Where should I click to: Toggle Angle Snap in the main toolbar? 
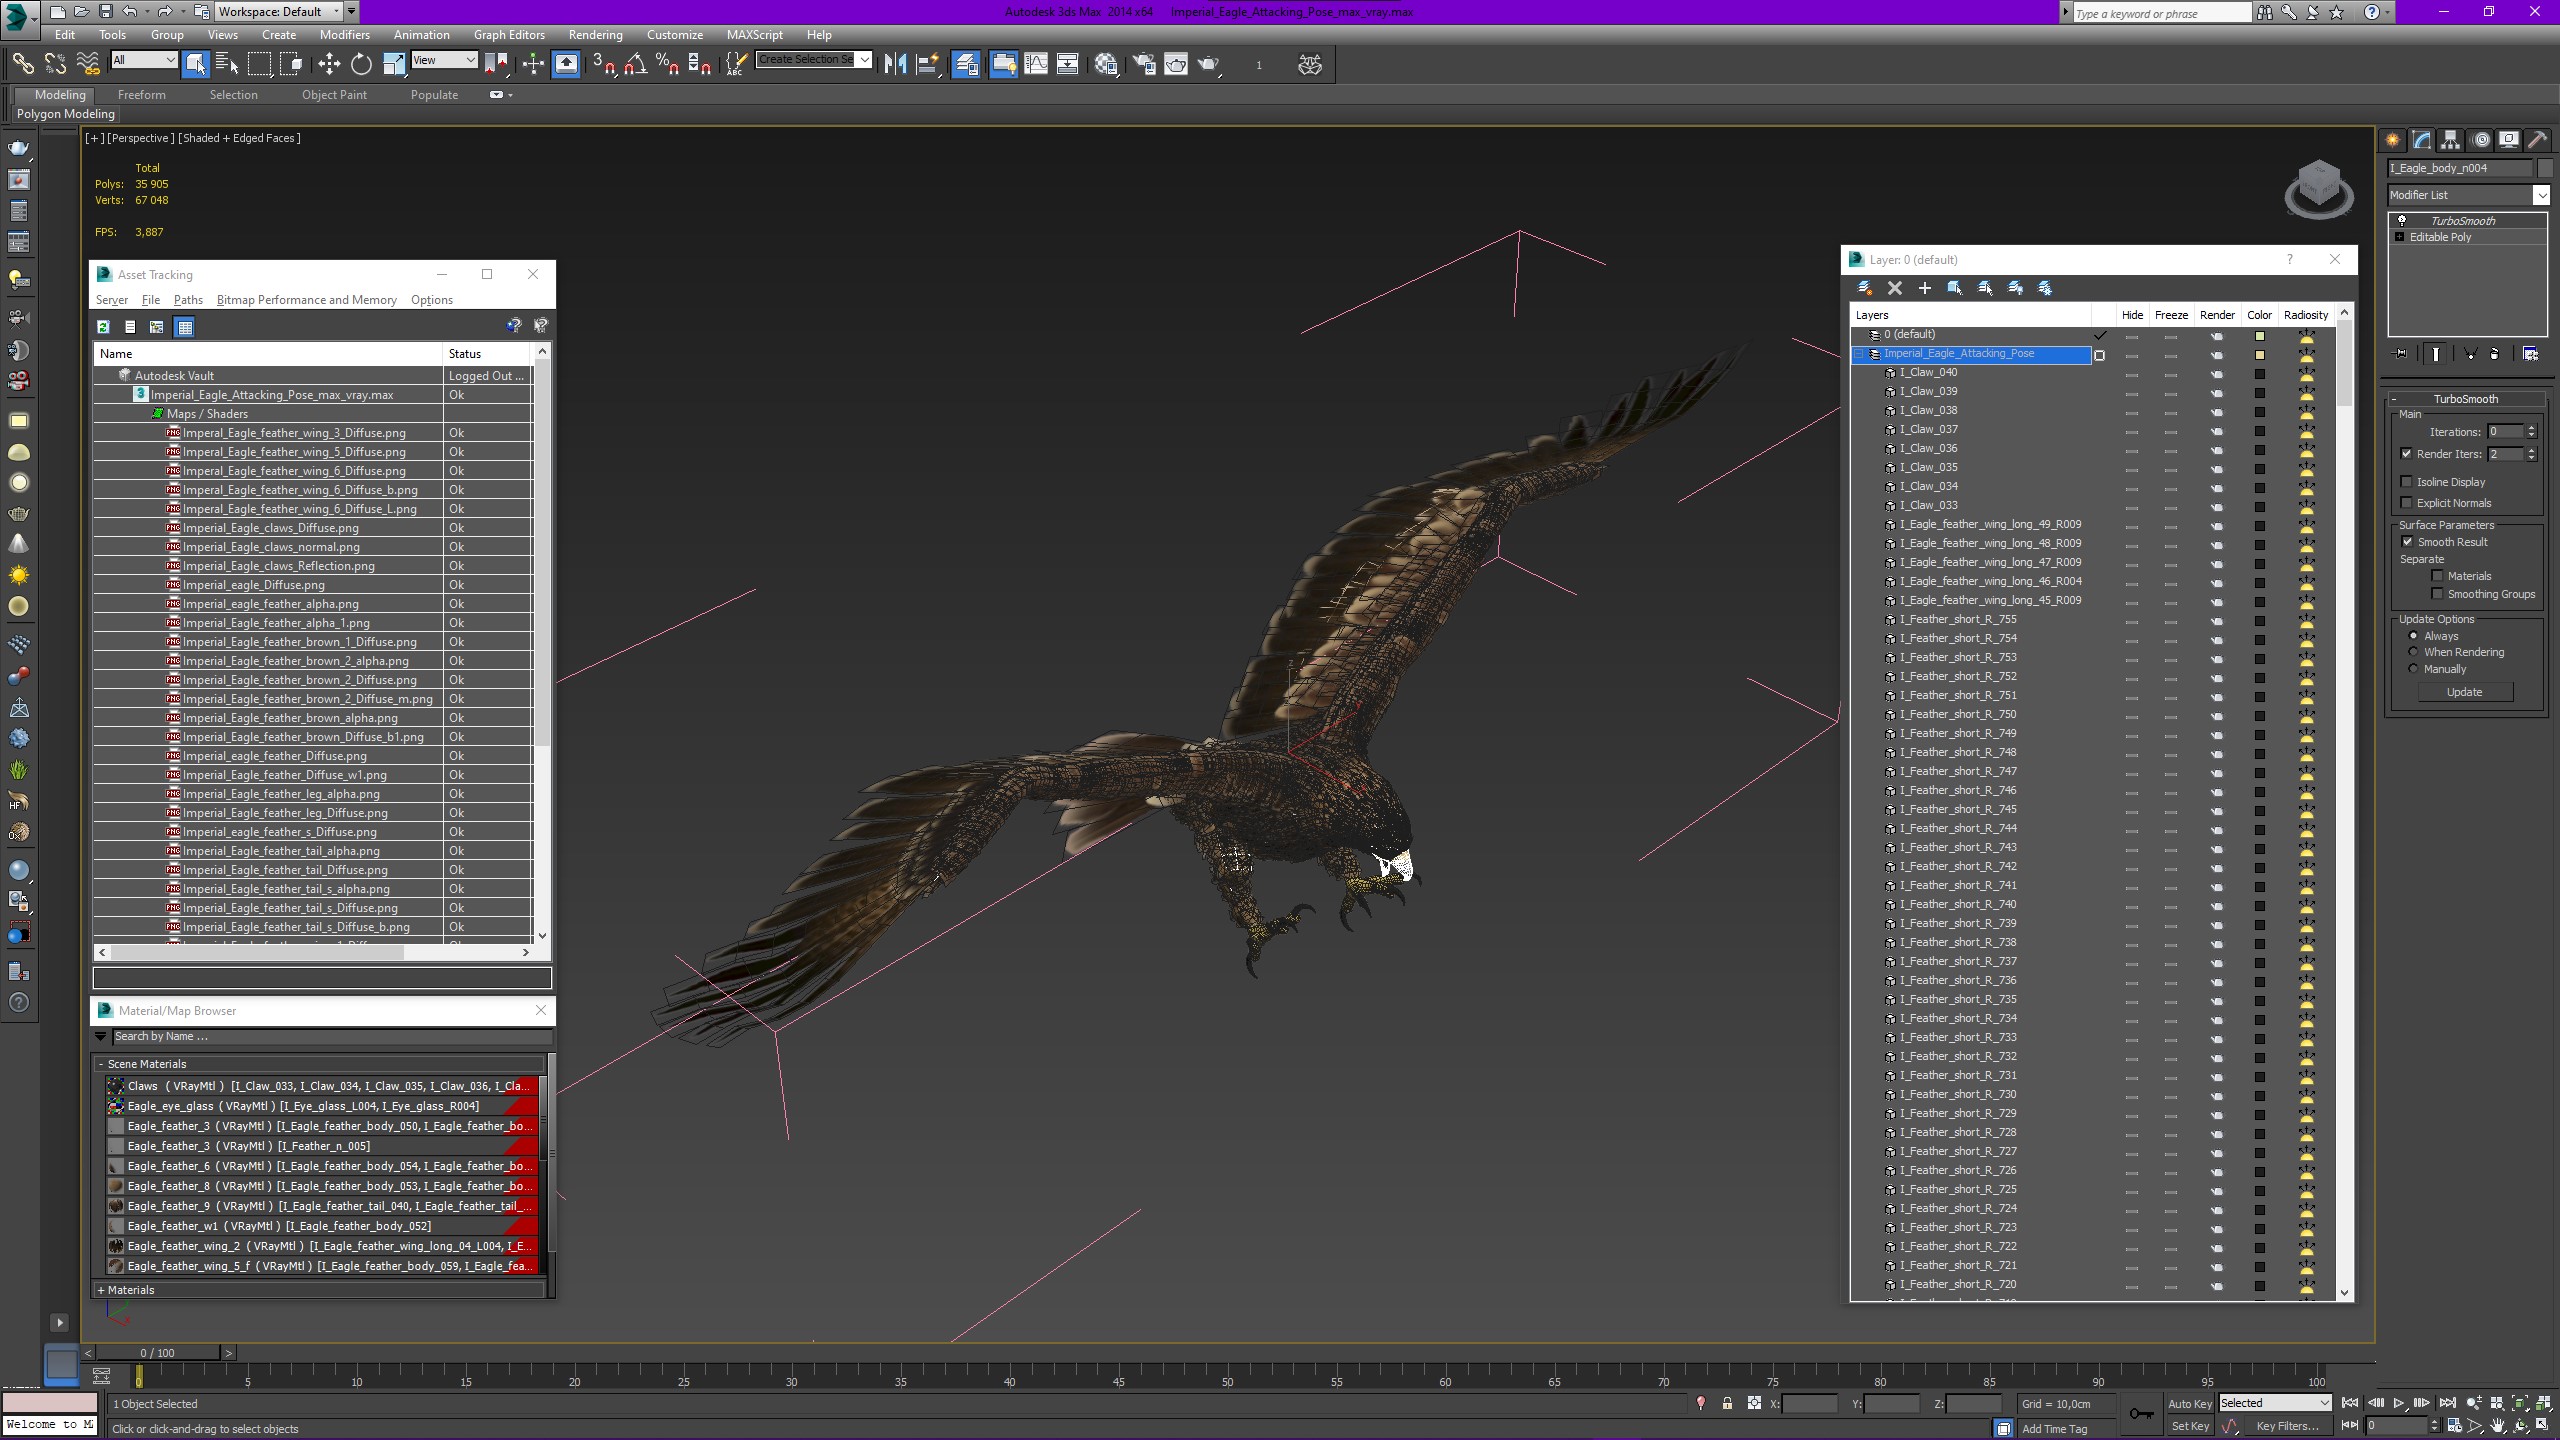click(635, 64)
